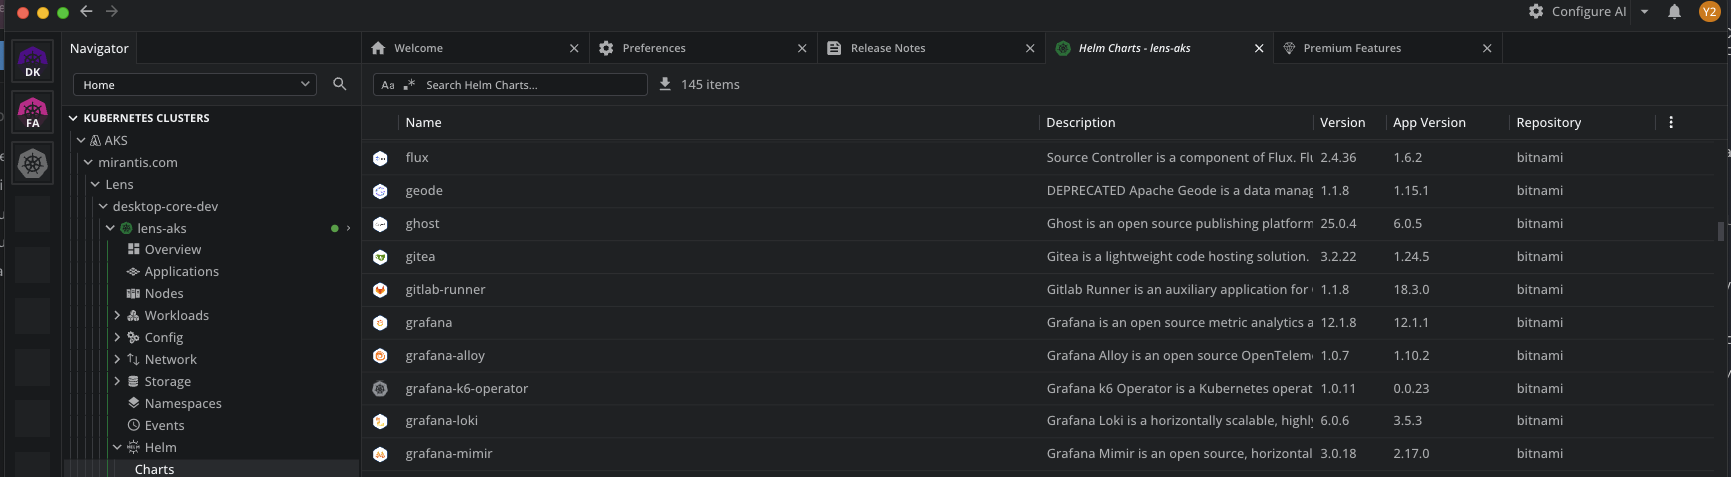
Task: Open the DK cluster hotbar icon
Action: 32,61
